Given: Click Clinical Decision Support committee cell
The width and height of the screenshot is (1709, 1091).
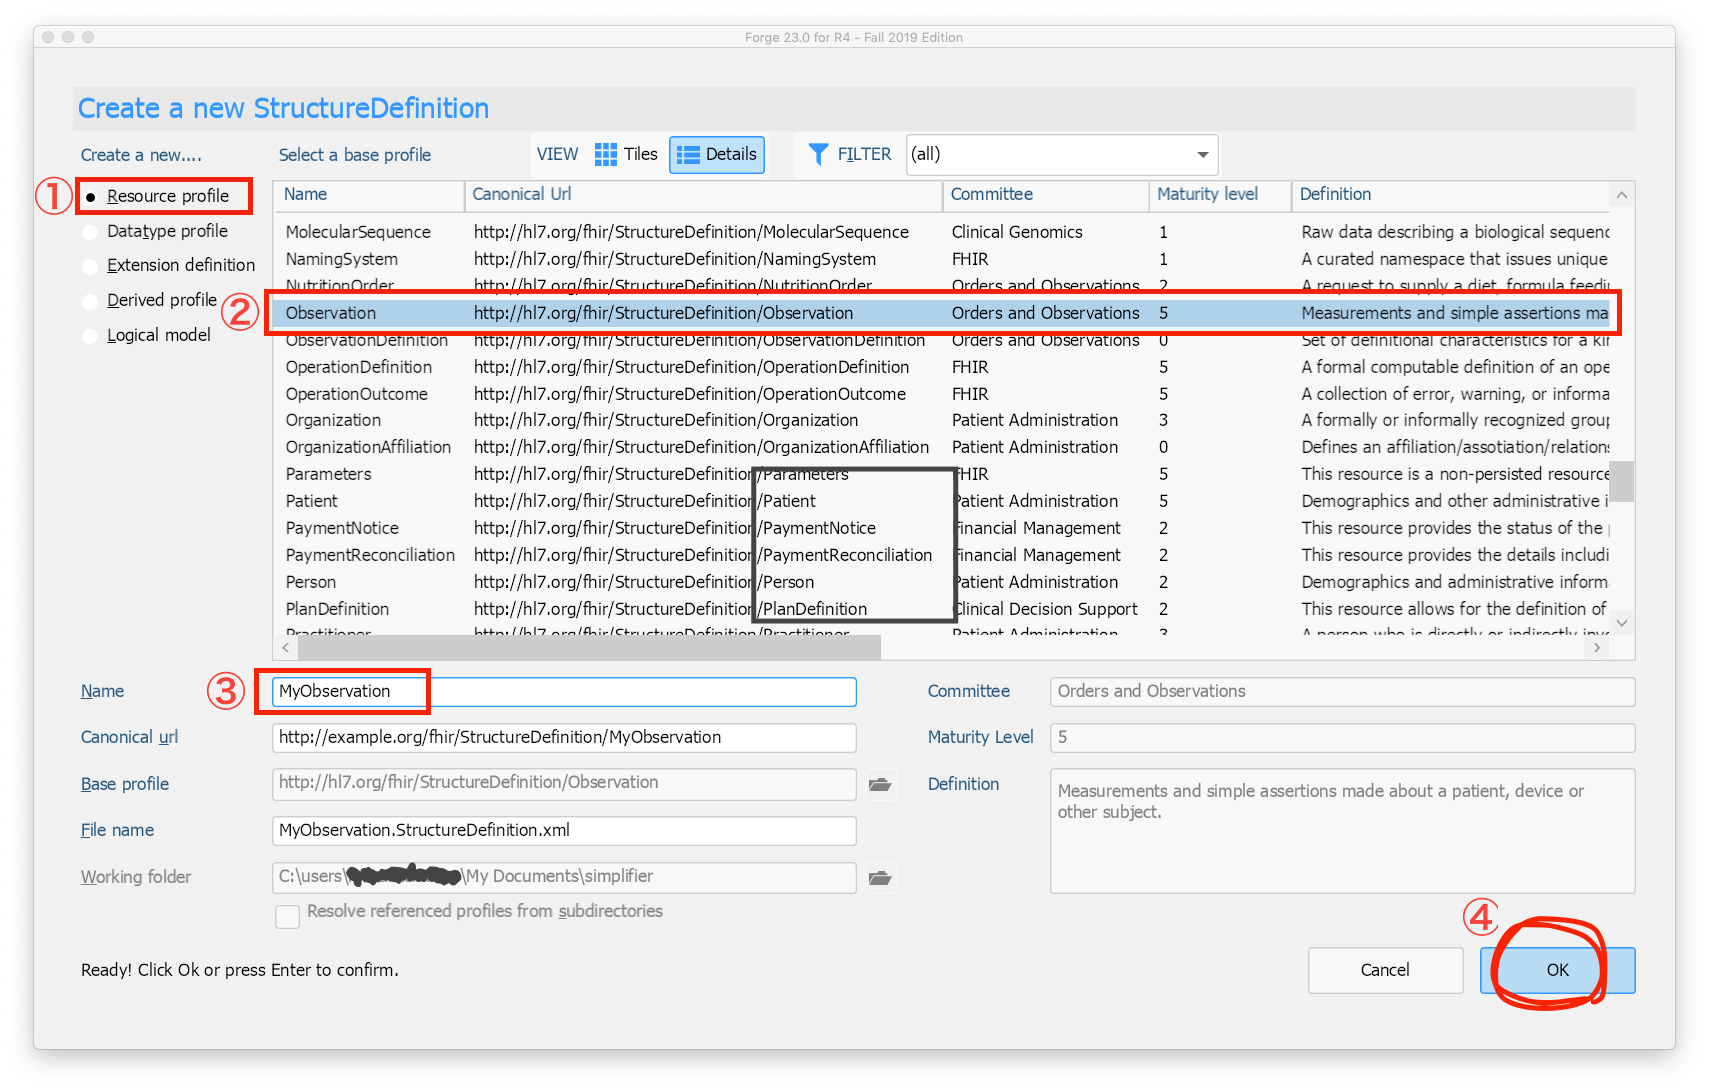Looking at the screenshot, I should pos(1045,609).
